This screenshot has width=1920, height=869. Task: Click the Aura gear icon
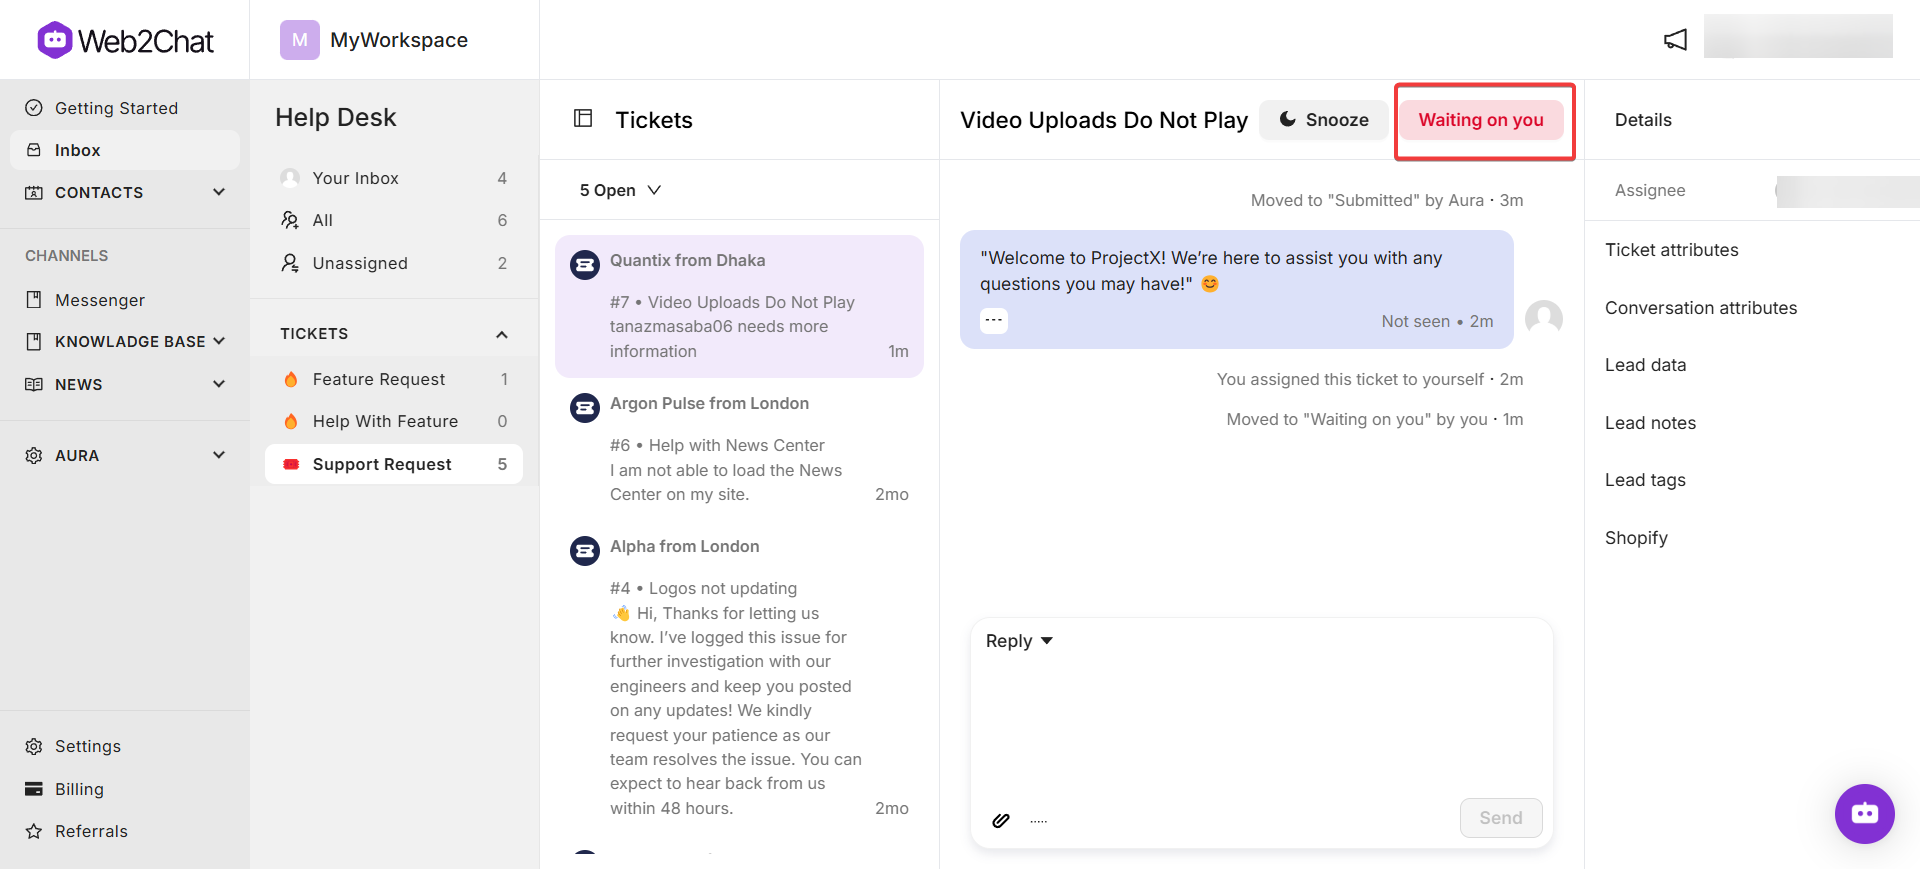[34, 455]
